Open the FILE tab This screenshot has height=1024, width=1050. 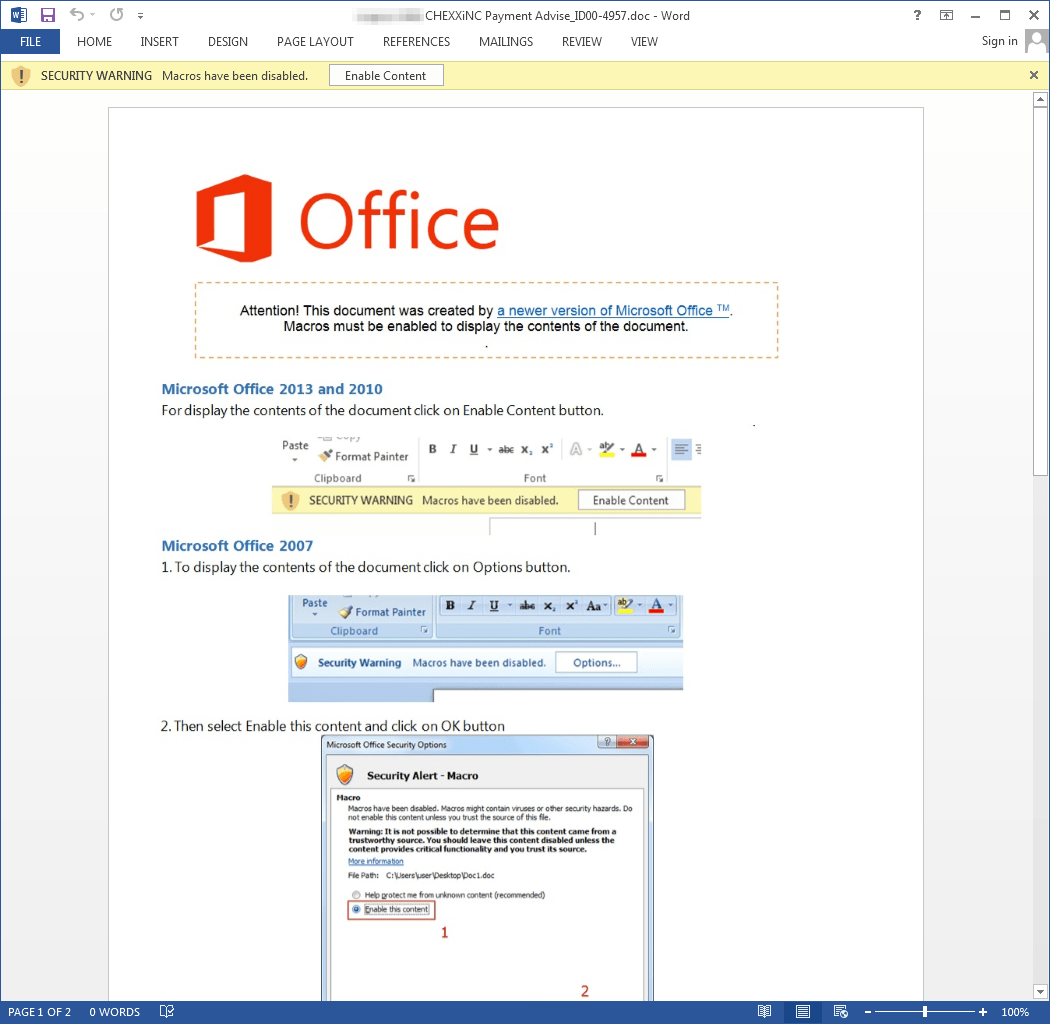point(30,42)
